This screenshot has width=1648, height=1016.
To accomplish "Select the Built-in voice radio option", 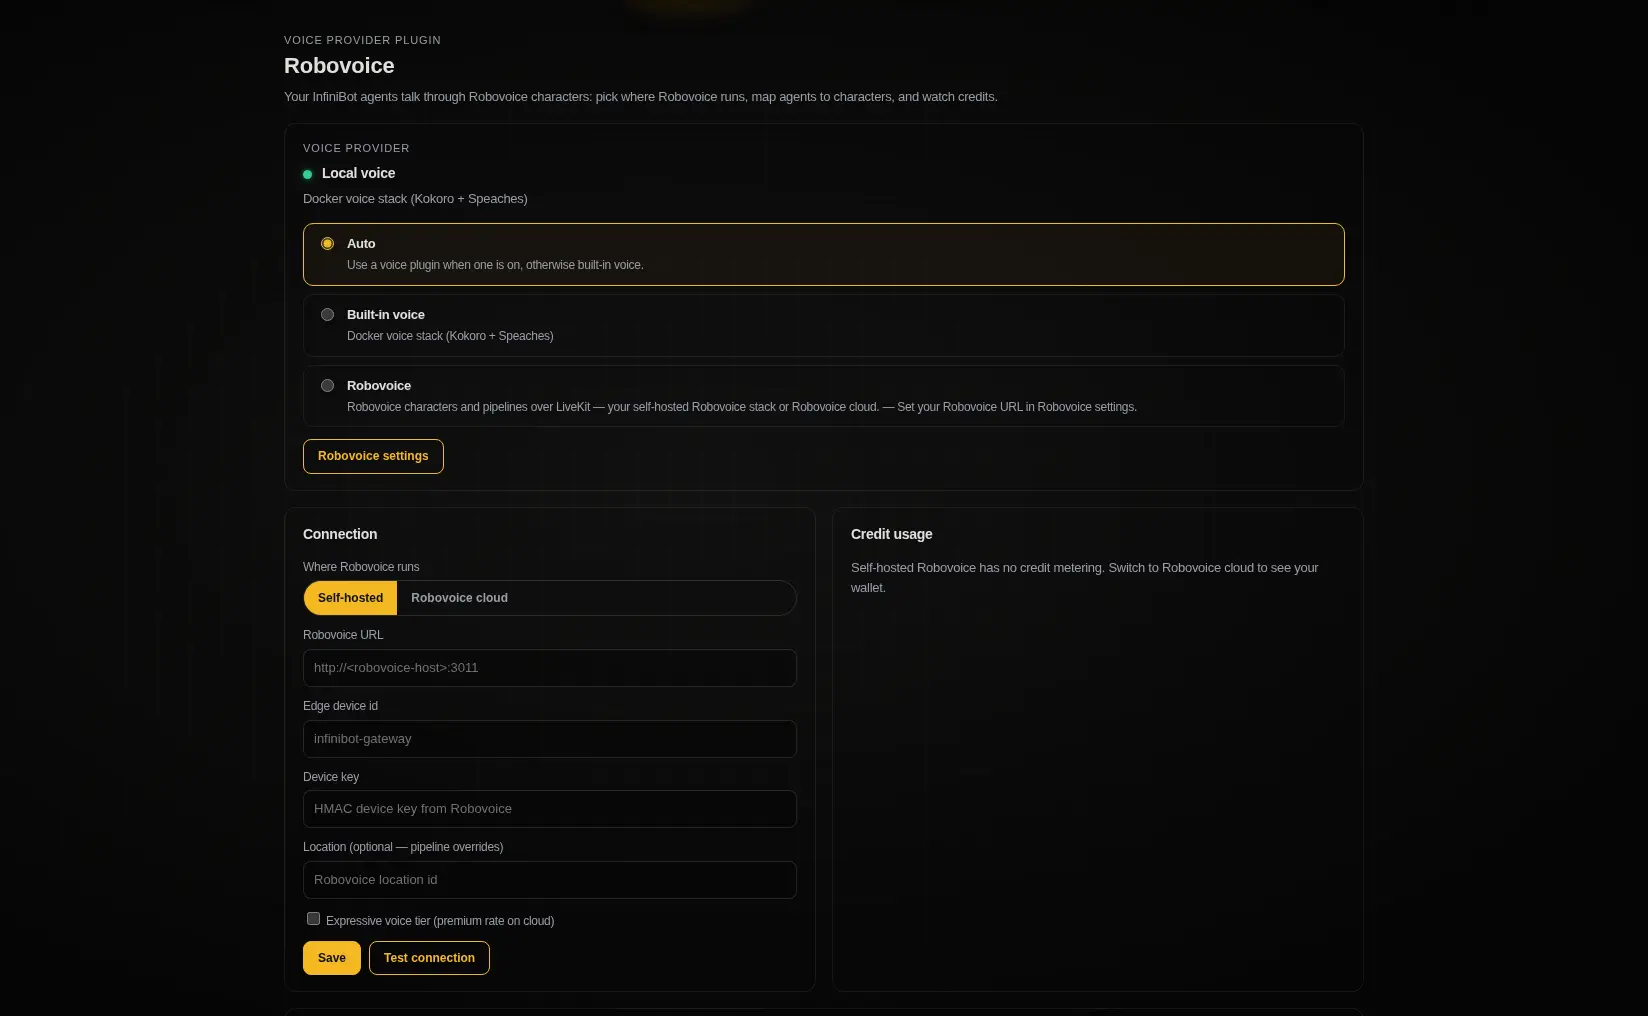I will [327, 315].
